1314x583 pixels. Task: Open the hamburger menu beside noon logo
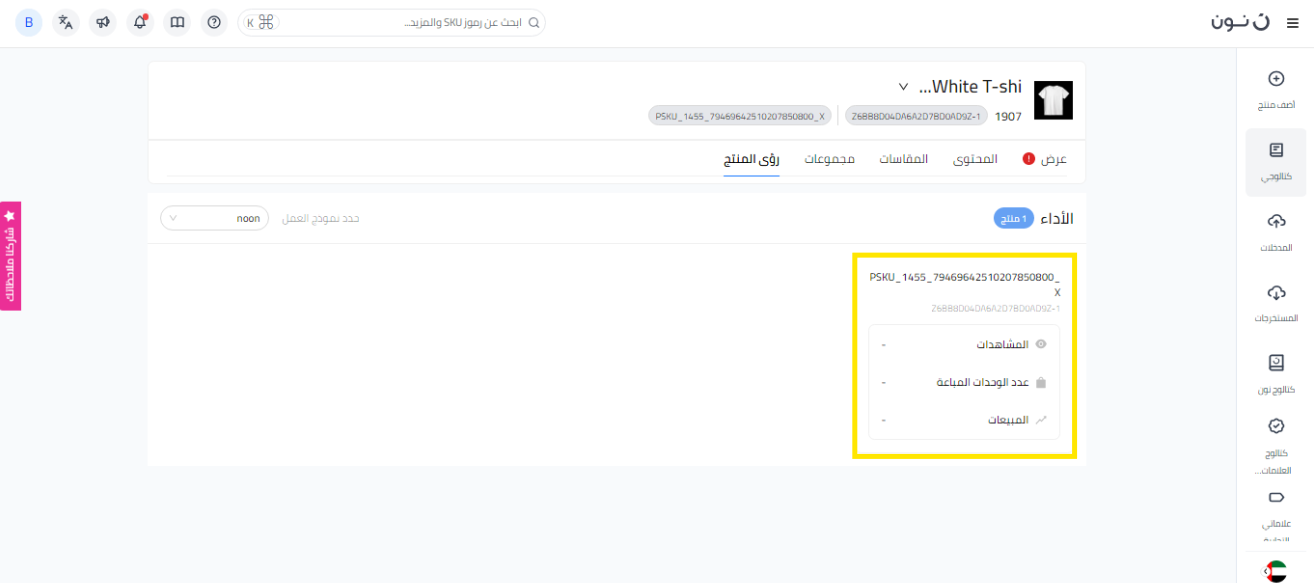click(1292, 23)
